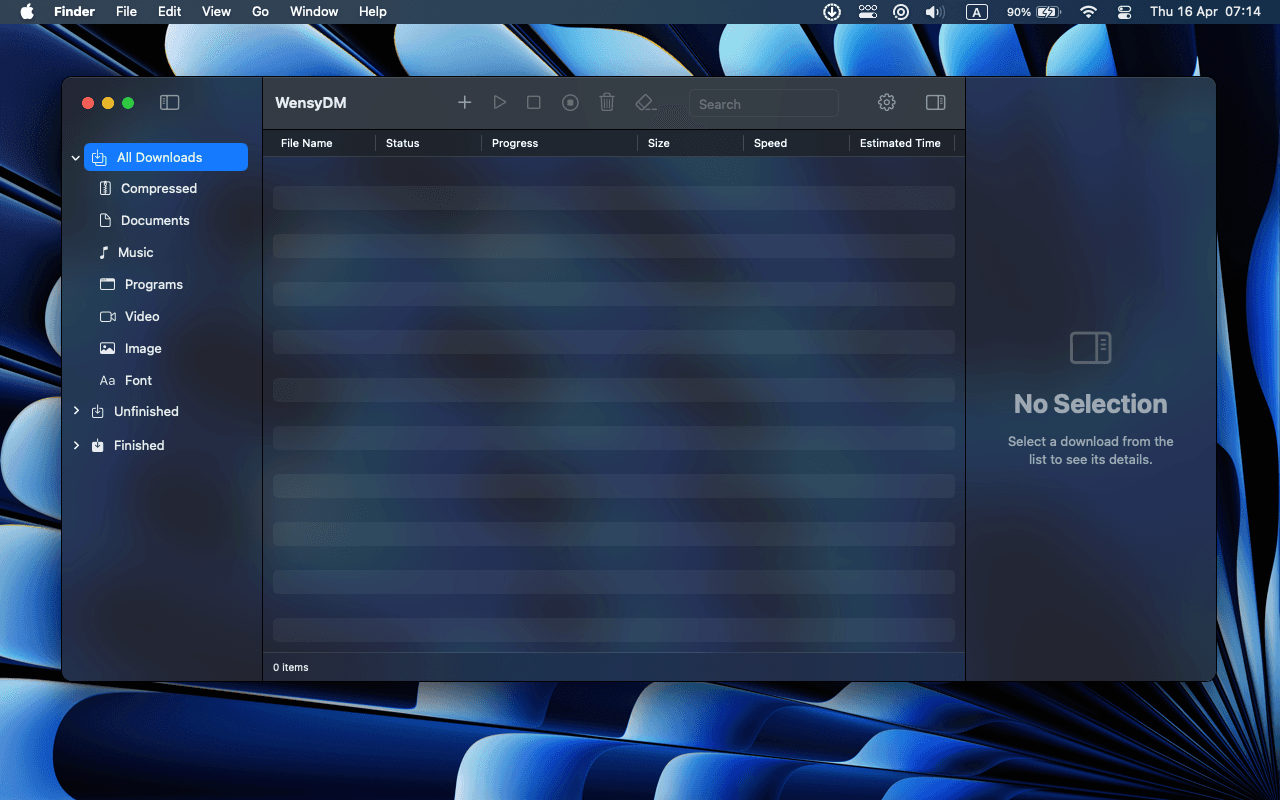Resume downloads using the play icon
Viewport: 1280px width, 800px height.
tap(499, 102)
